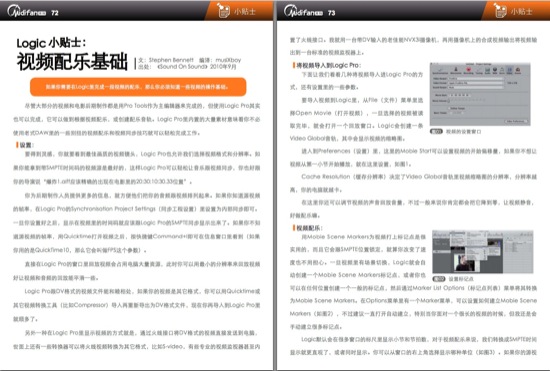The height and width of the screenshot is (371, 550).
Task: Open the marker setup screenshot thumbnail
Action: [483, 252]
